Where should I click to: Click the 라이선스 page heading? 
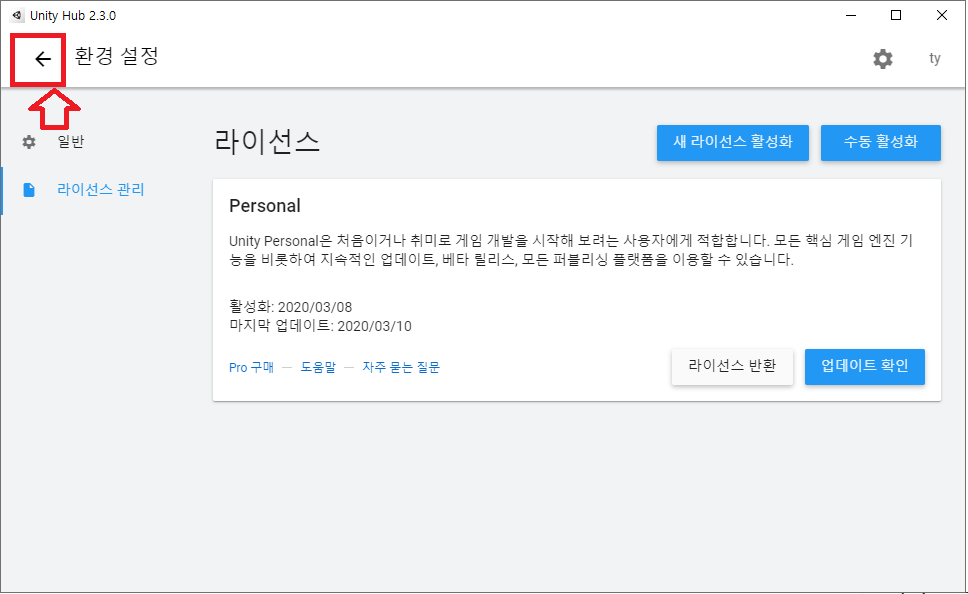point(267,141)
